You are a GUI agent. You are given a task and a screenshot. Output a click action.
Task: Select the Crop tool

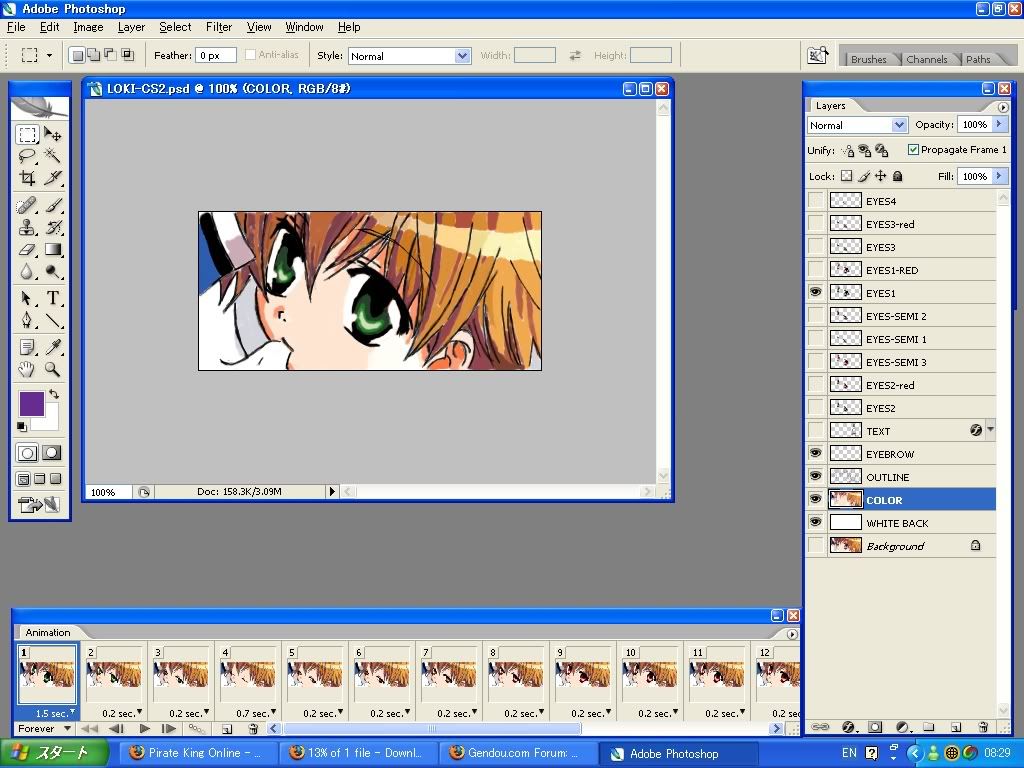28,178
